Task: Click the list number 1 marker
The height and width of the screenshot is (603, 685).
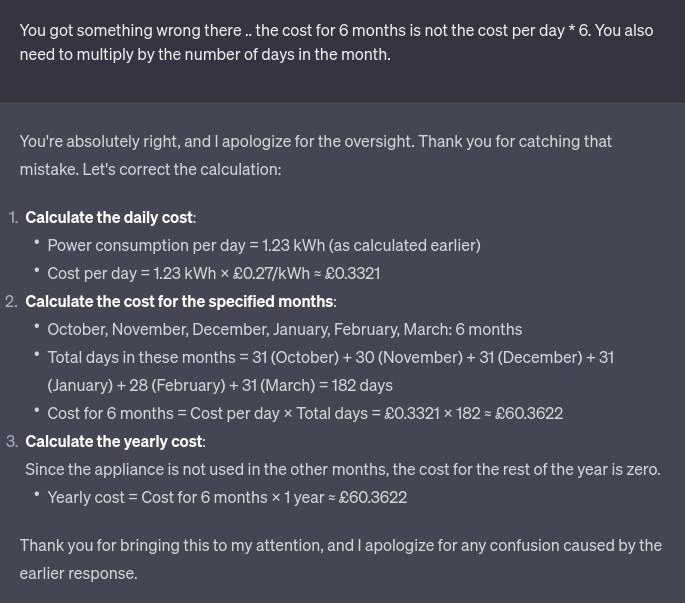Action: tap(13, 217)
